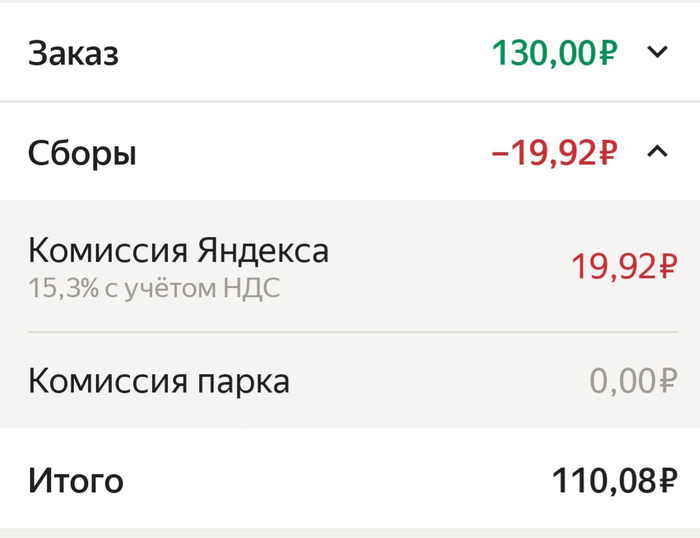Screen dimensions: 700x538
Task: Tap the Заказ row label
Action: click(73, 53)
